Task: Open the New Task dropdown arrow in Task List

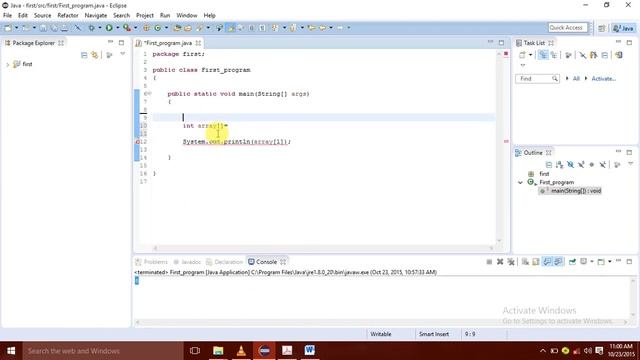Action: tap(531, 55)
